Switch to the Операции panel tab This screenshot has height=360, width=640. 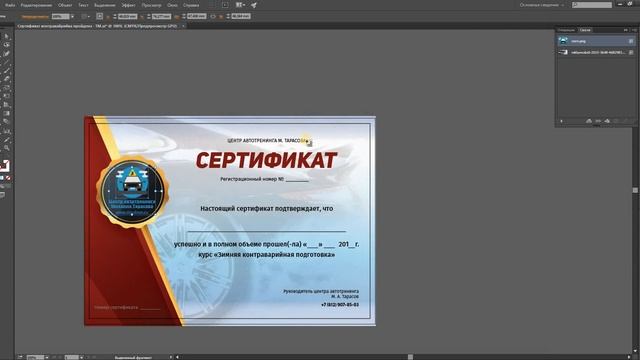pos(567,30)
